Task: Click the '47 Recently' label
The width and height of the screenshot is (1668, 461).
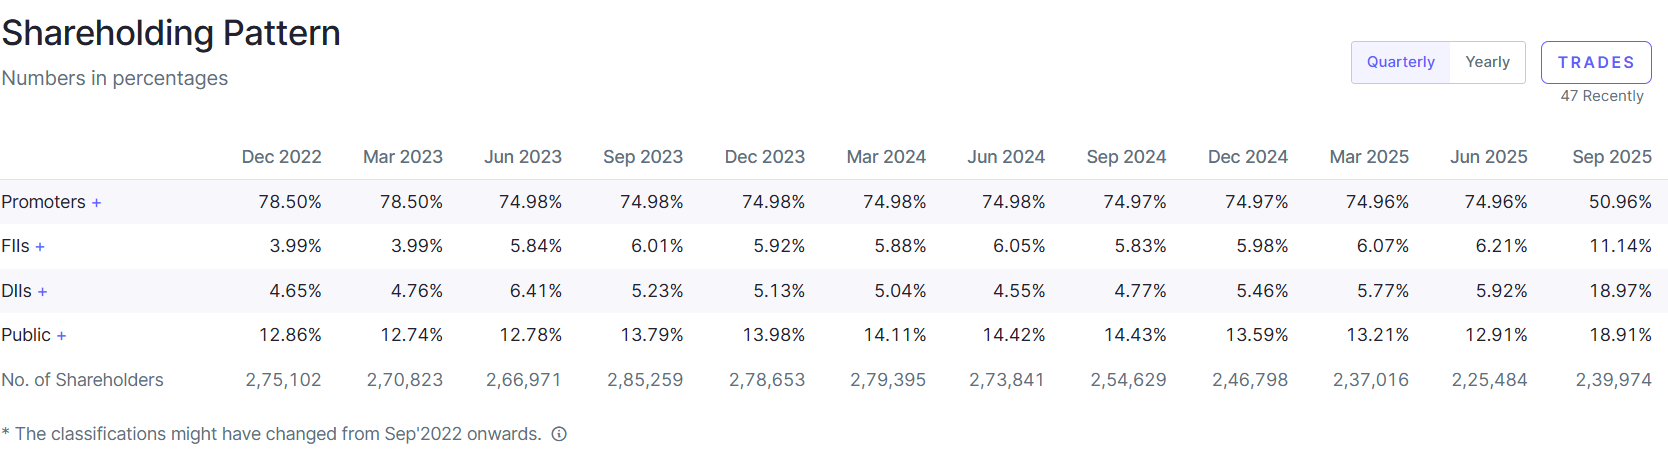Action: pos(1601,96)
